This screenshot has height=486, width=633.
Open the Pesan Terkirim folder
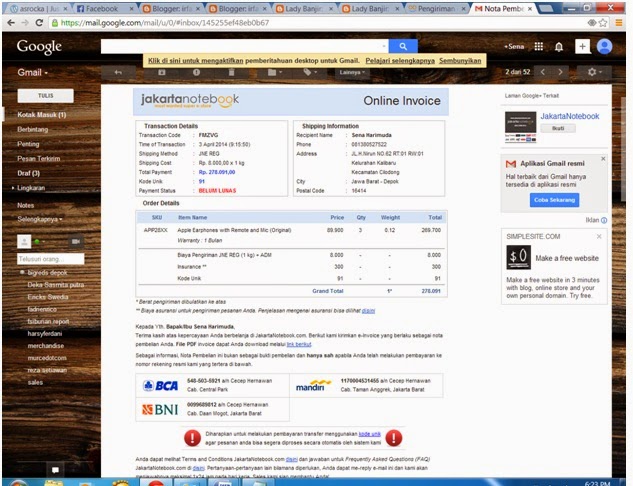click(38, 159)
